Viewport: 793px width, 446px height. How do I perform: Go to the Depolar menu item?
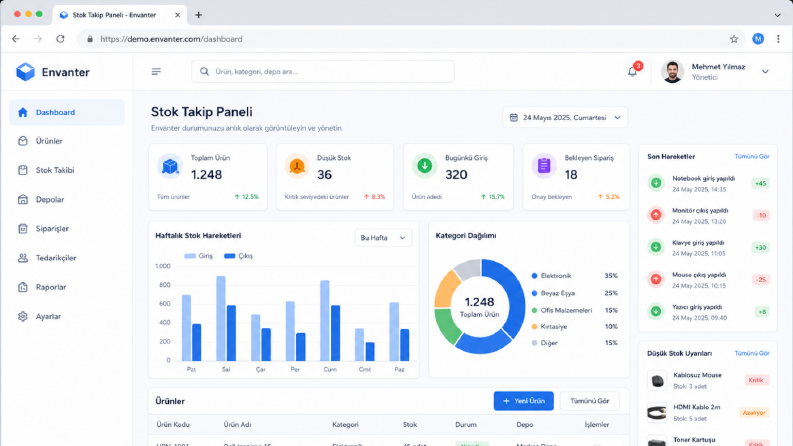pos(67,200)
